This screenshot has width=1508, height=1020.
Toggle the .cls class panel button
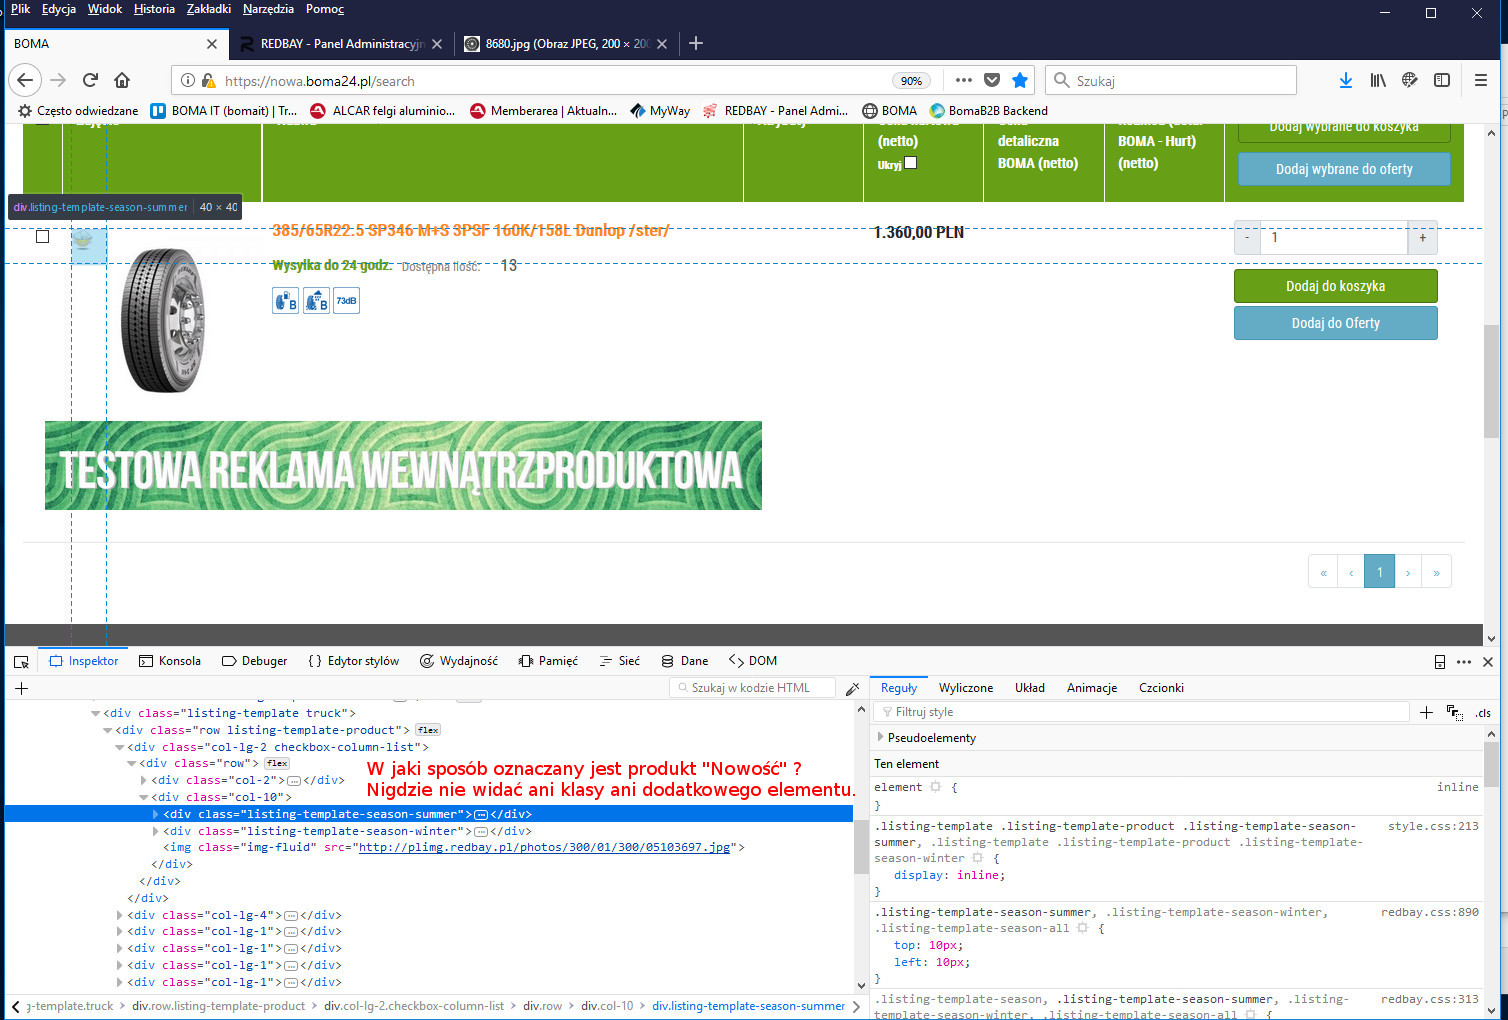[1482, 712]
